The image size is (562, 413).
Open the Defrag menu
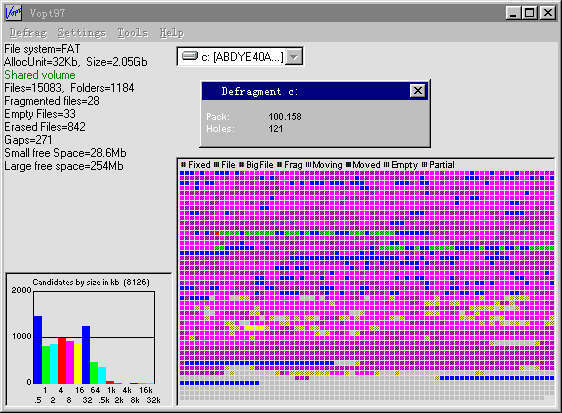click(28, 33)
